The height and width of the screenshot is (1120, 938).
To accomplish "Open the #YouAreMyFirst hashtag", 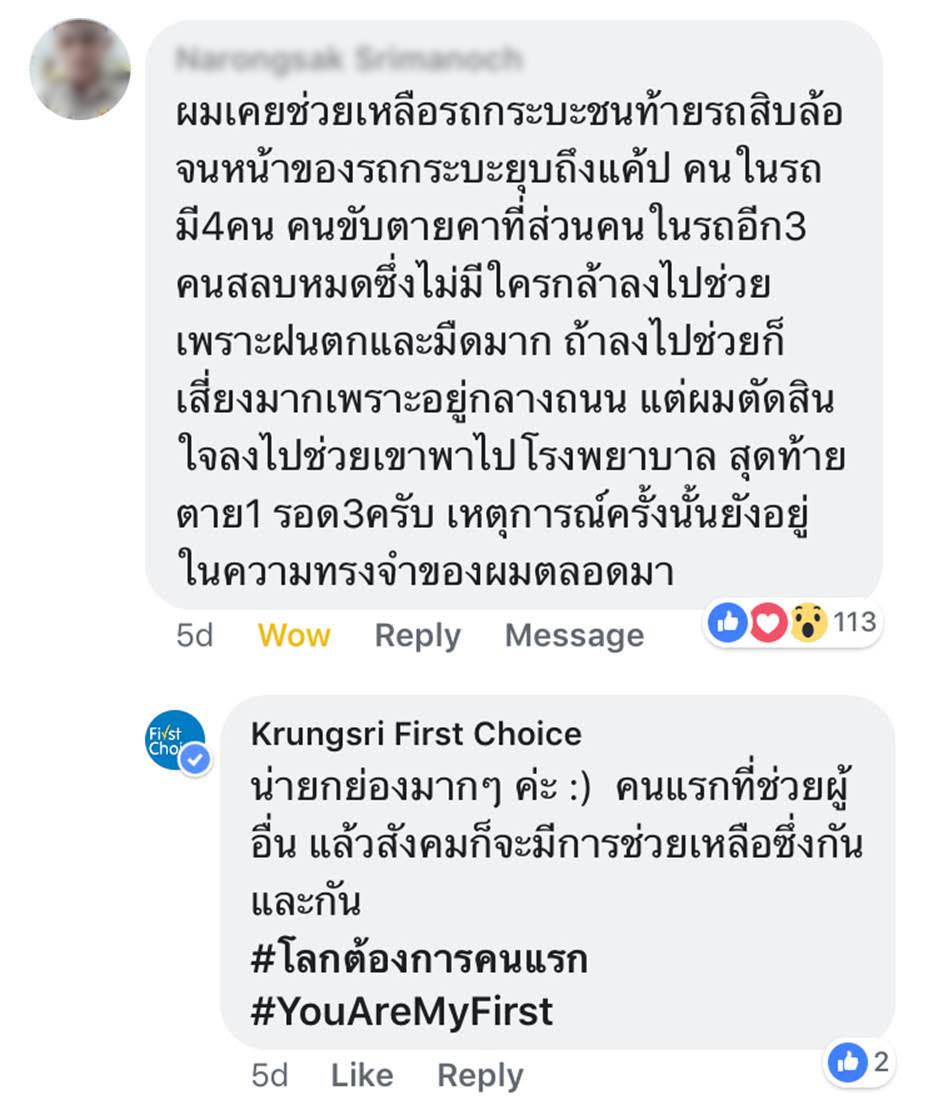I will pos(401,1012).
